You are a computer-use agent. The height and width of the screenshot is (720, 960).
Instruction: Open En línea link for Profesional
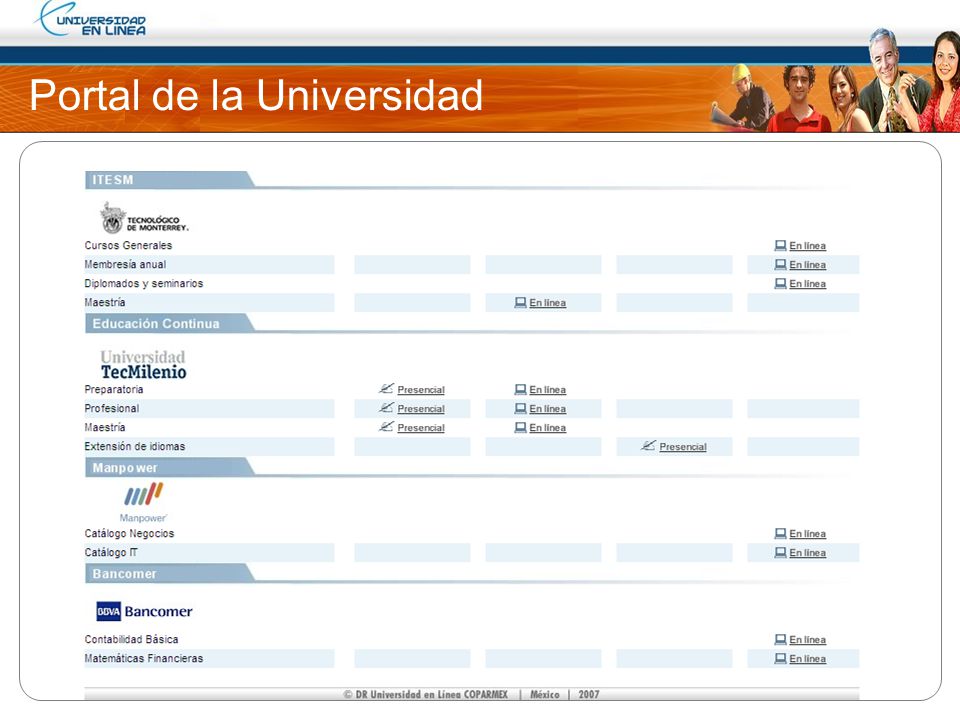click(x=547, y=409)
